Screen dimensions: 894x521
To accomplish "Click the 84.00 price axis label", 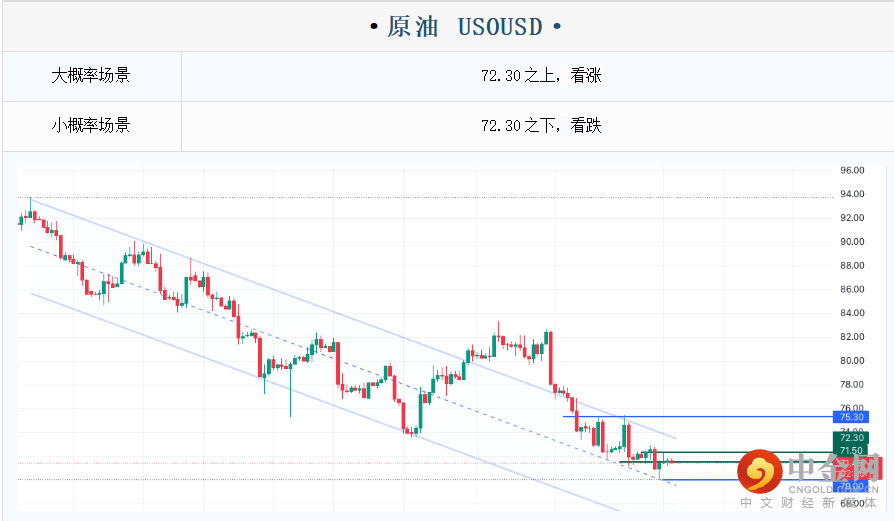I will tap(852, 313).
